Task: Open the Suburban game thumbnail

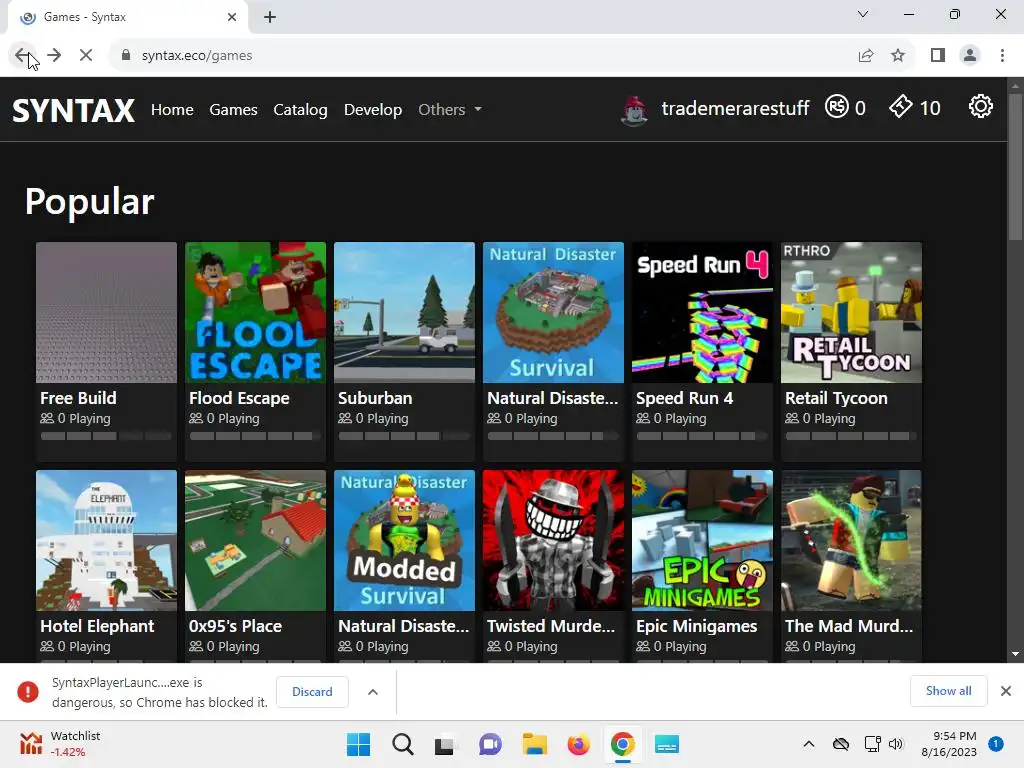Action: 404,313
